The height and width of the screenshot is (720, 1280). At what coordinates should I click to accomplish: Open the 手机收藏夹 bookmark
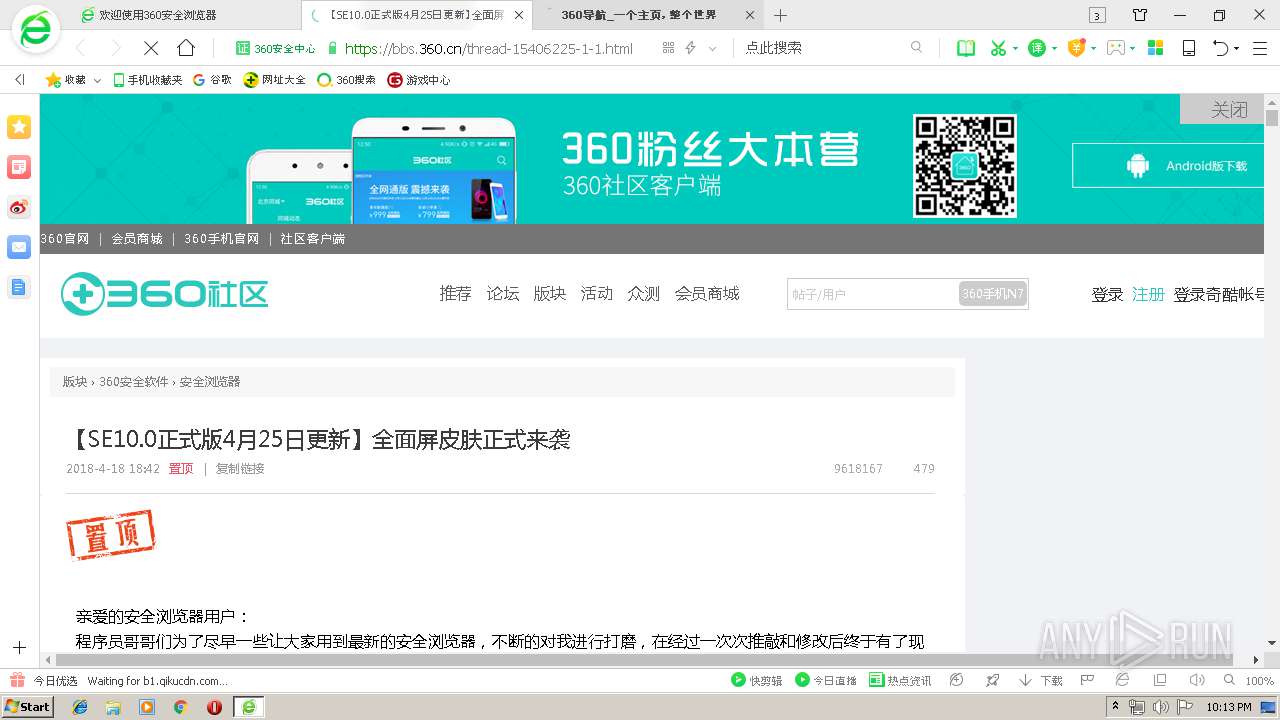148,80
